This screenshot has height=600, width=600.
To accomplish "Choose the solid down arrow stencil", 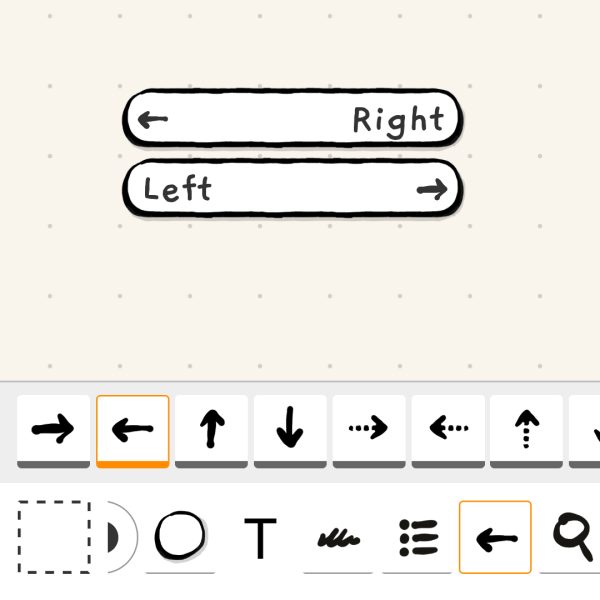I will pyautogui.click(x=290, y=431).
